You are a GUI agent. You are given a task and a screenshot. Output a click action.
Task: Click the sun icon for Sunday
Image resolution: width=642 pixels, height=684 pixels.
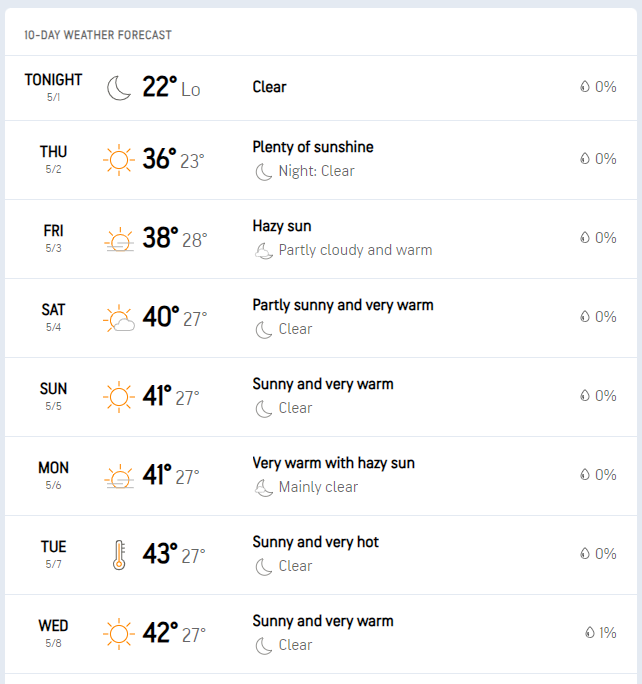point(119,397)
